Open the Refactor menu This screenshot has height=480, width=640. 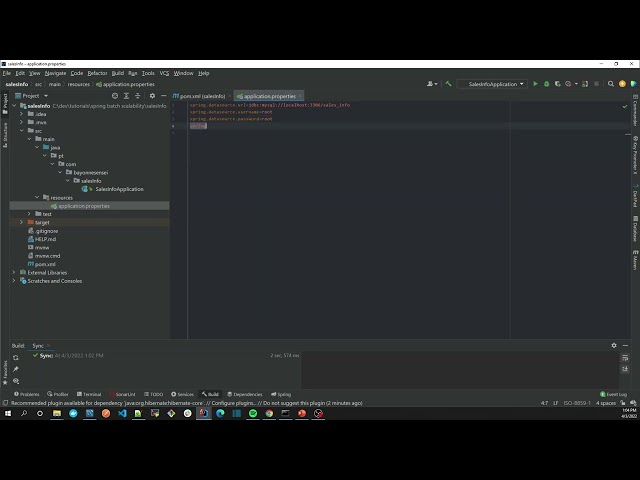pyautogui.click(x=97, y=73)
